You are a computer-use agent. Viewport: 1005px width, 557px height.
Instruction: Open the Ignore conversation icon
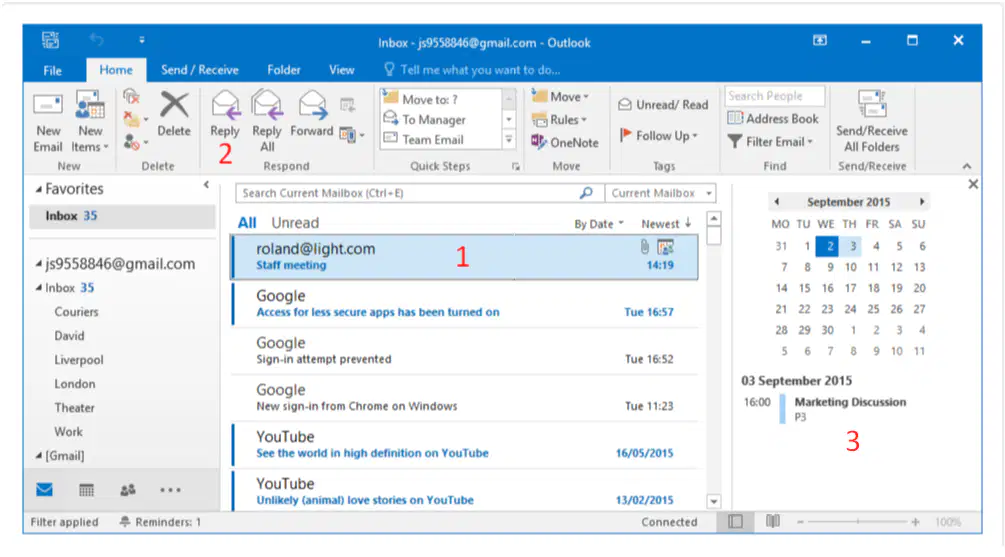pos(131,97)
